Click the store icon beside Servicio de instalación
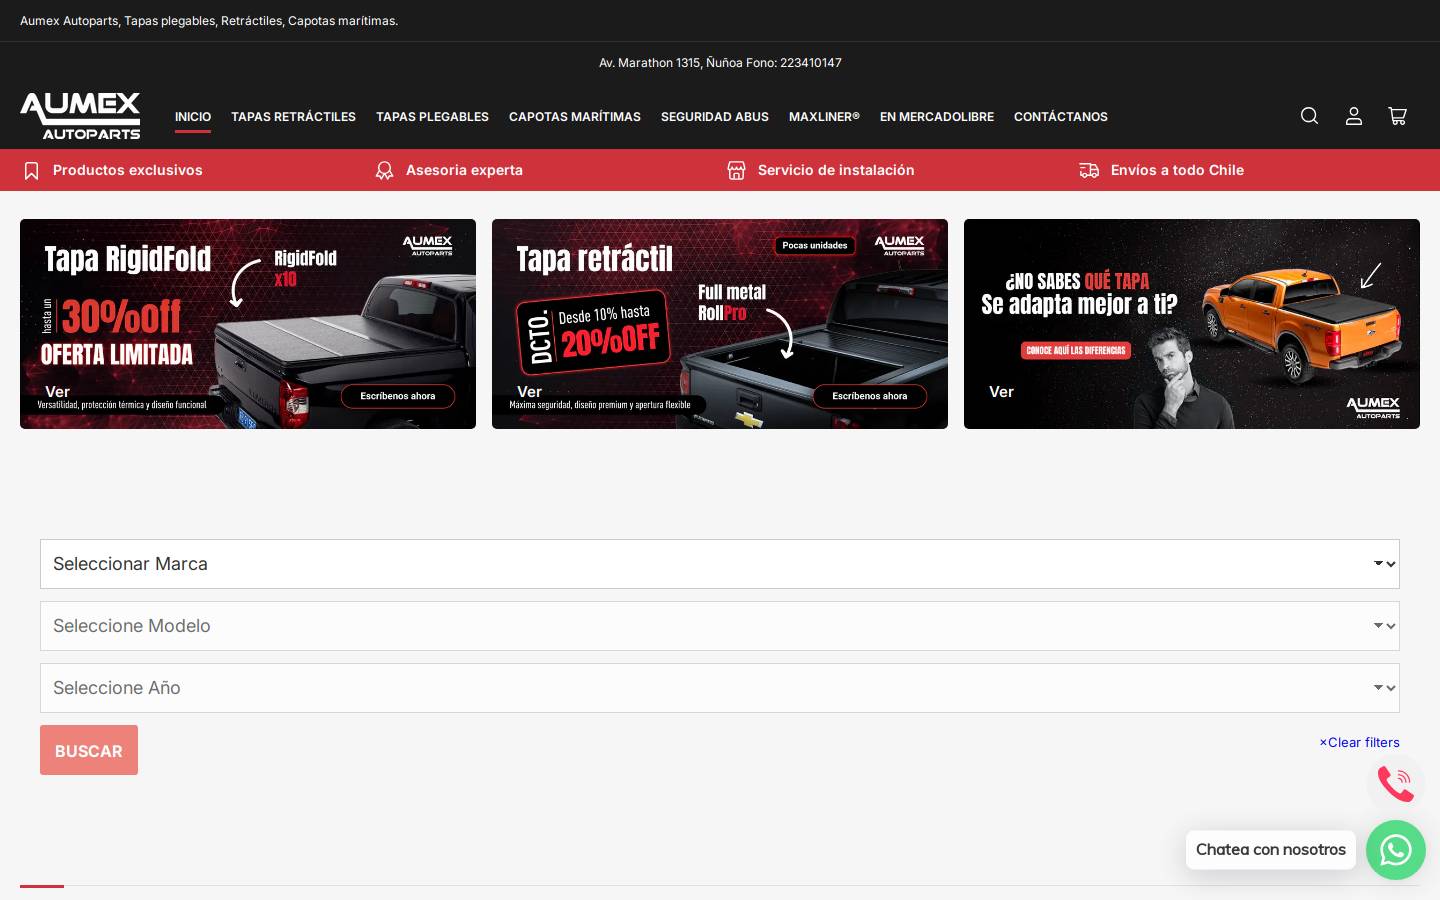Screen dimensions: 1440x900 tap(737, 171)
